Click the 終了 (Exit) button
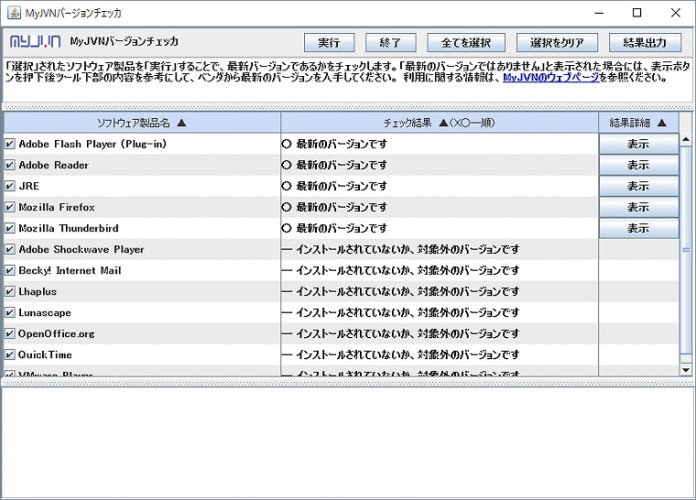696x500 pixels. 390,43
